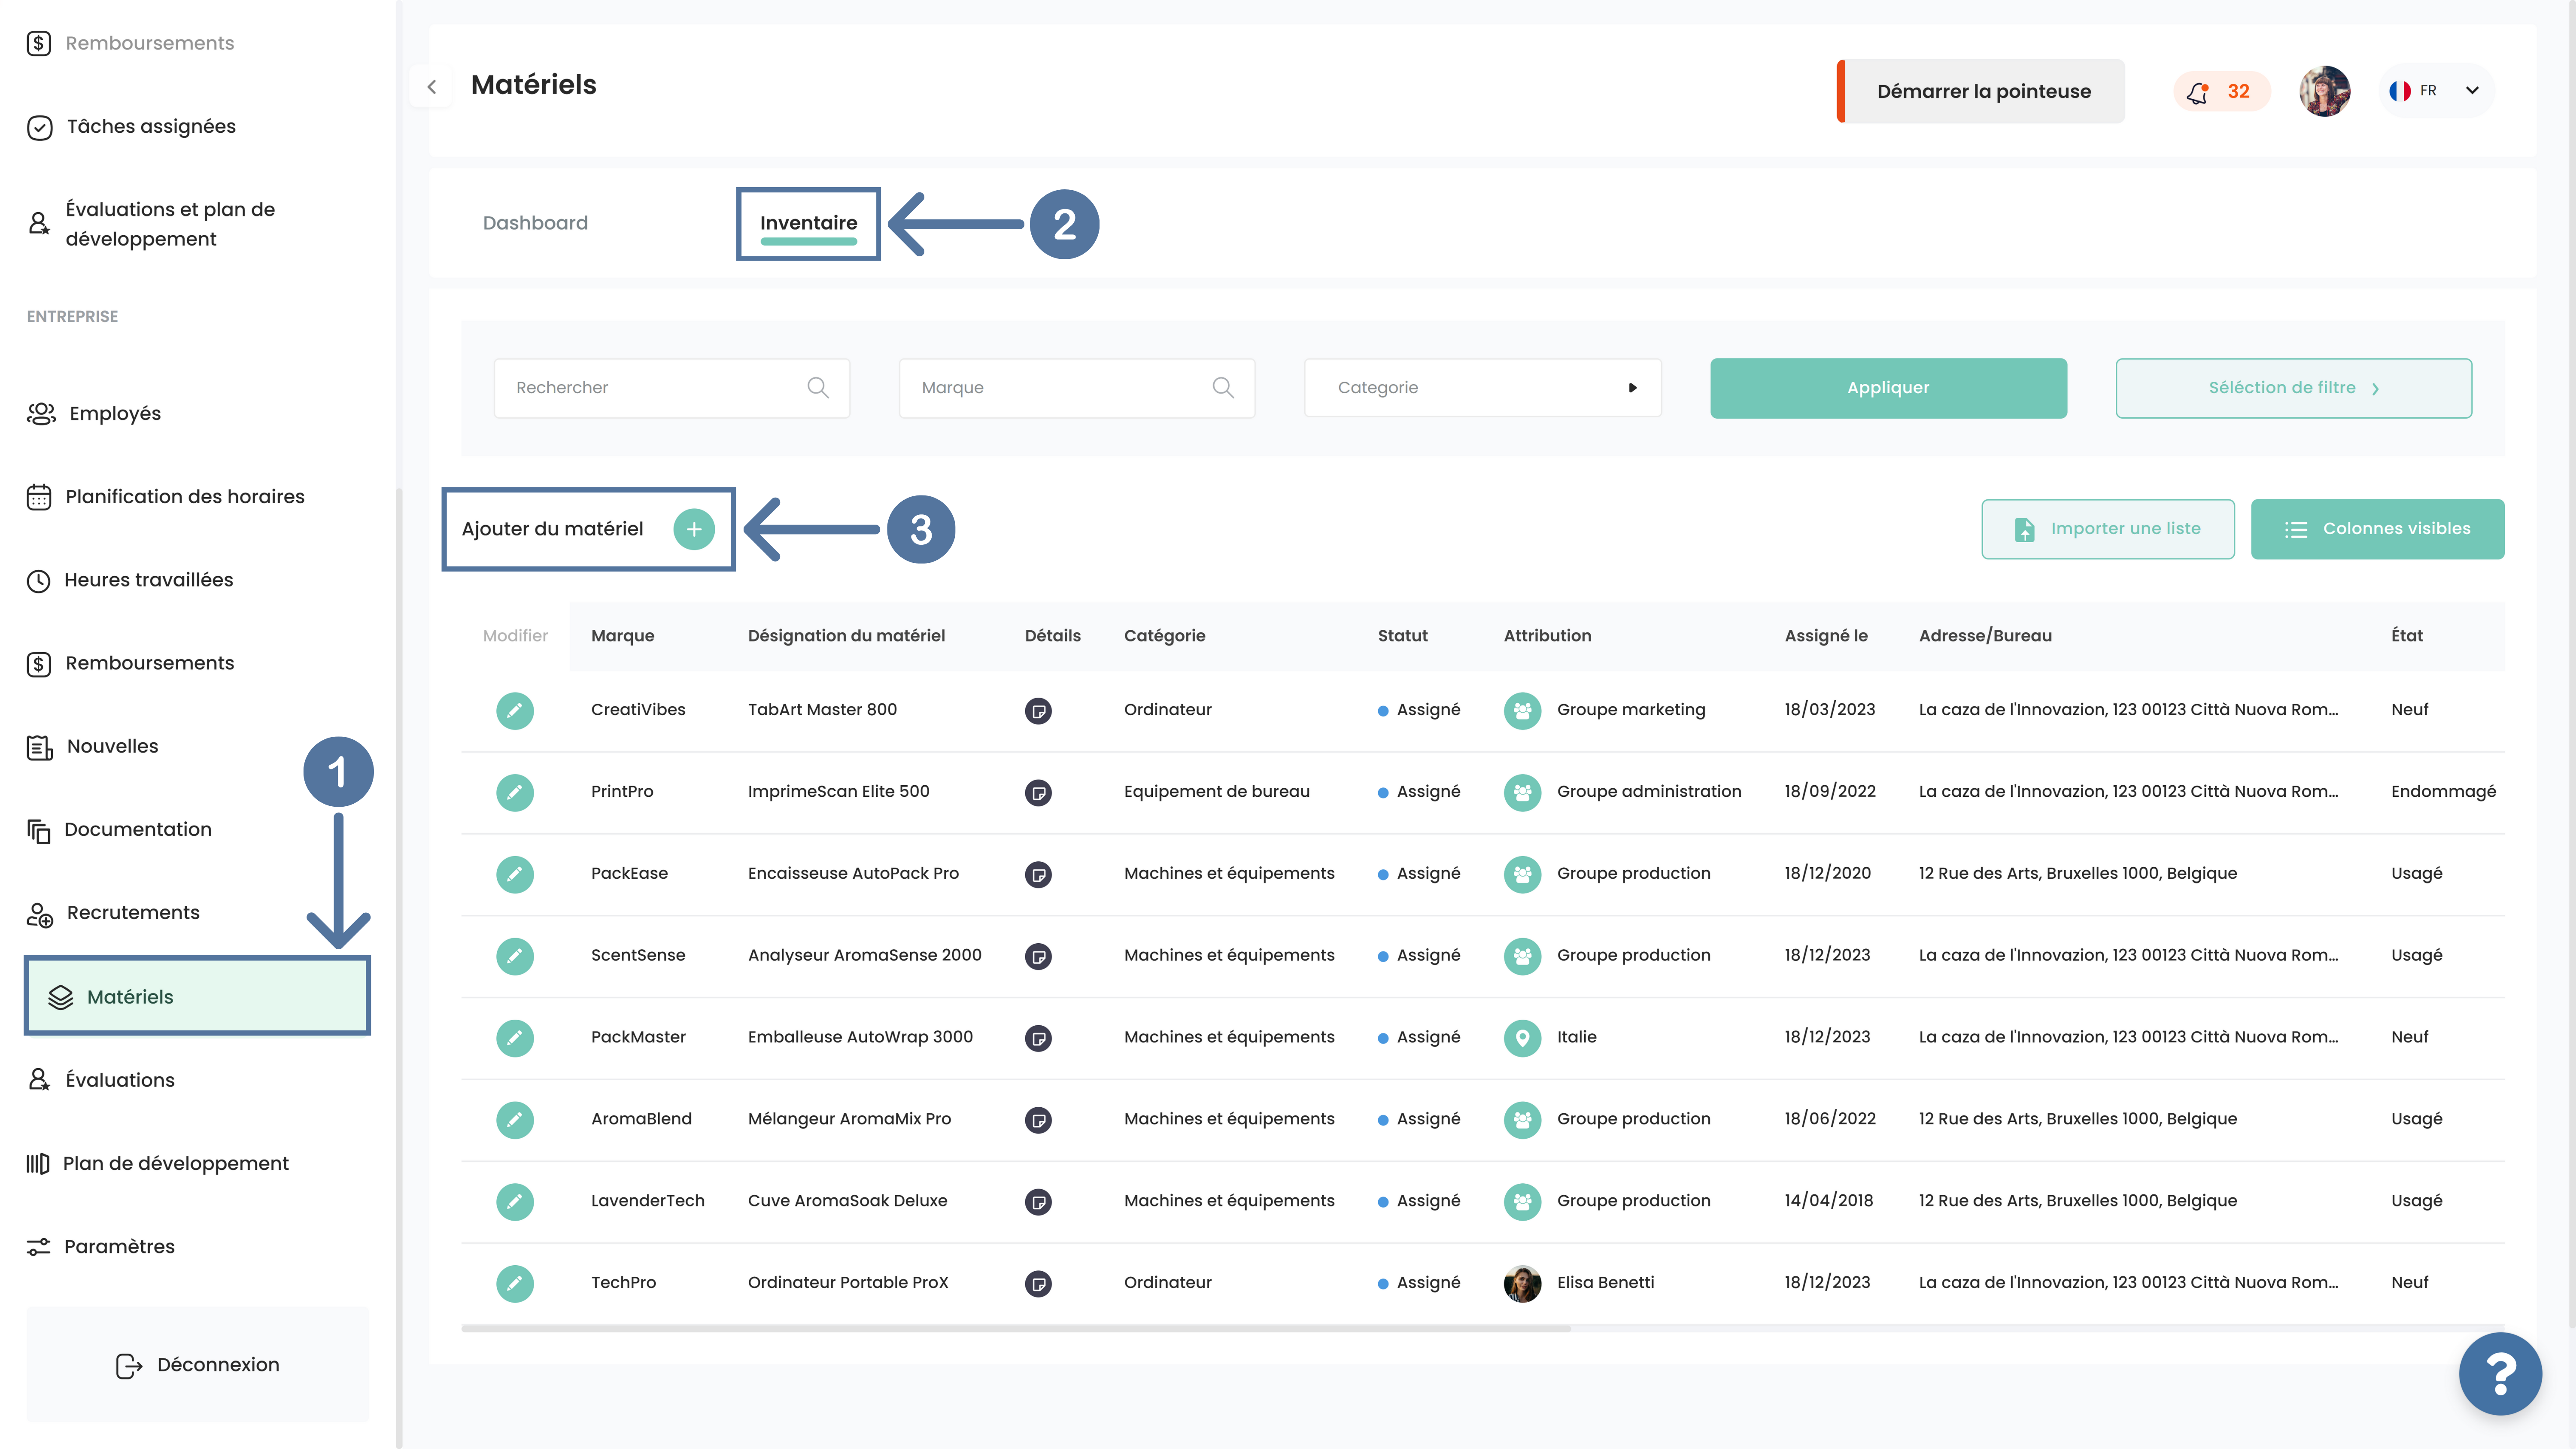Open Séléction de filtre options
Image resolution: width=2576 pixels, height=1449 pixels.
coord(2293,388)
